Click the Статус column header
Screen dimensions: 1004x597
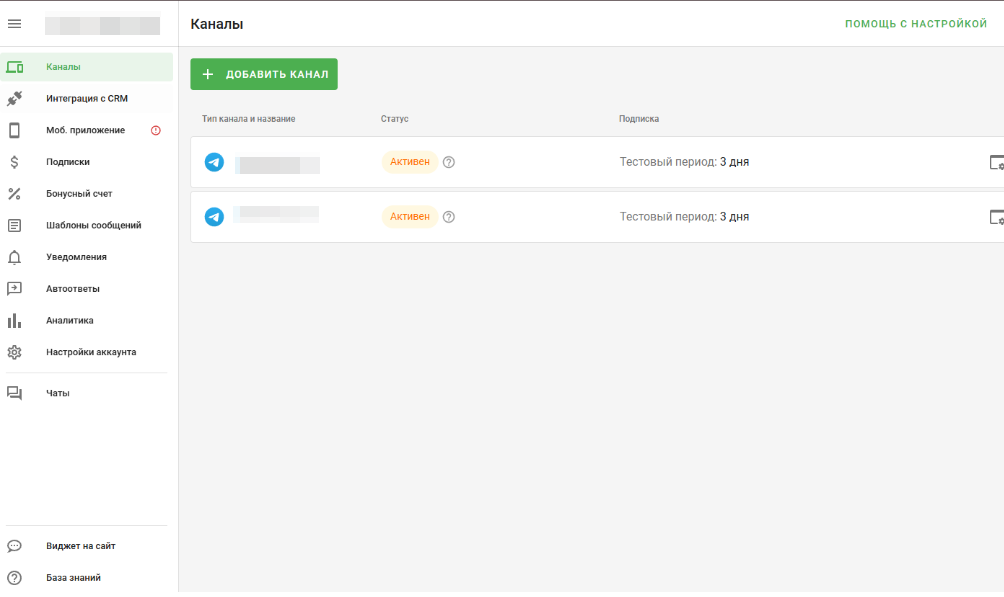(x=394, y=119)
